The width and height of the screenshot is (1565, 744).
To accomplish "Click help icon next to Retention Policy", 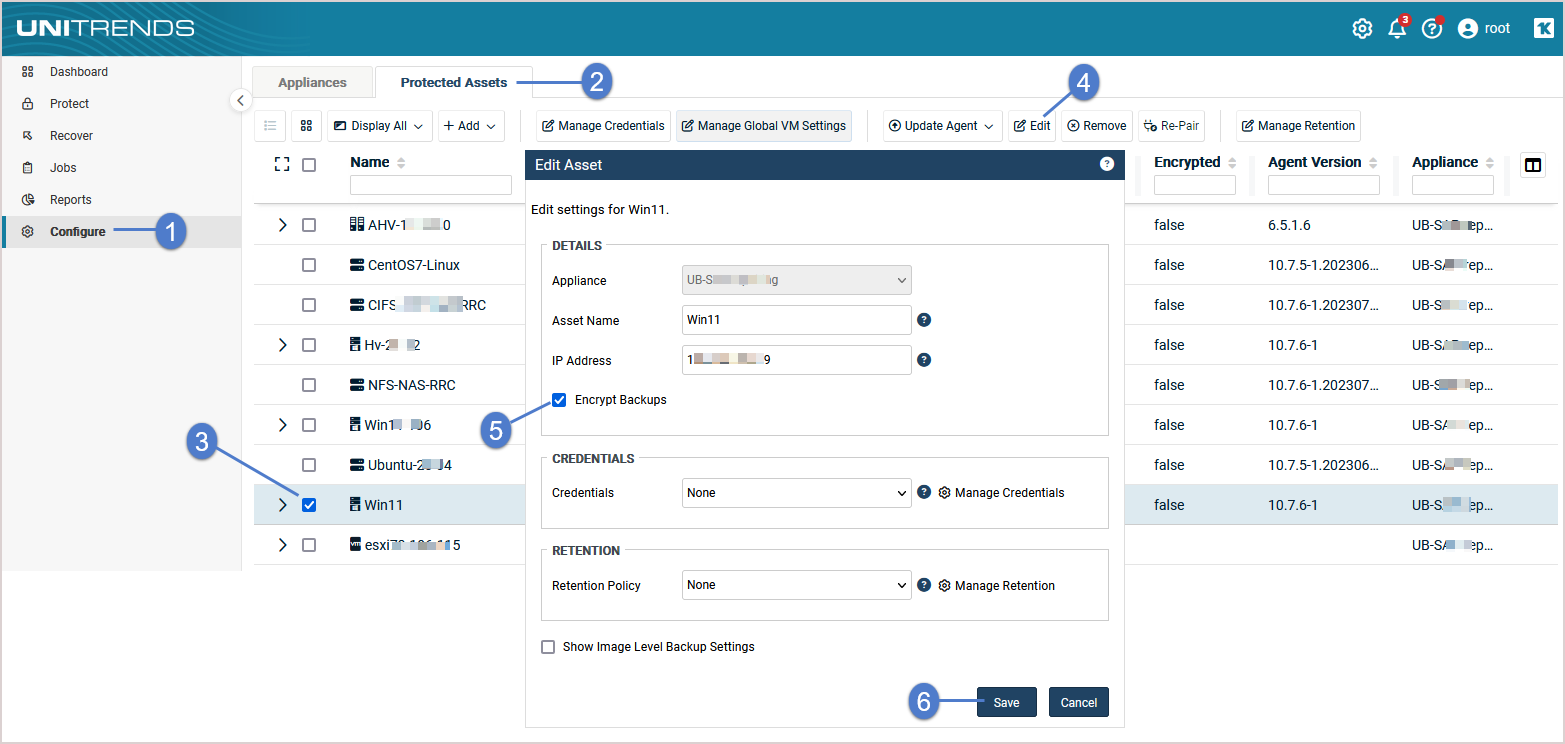I will coord(924,585).
